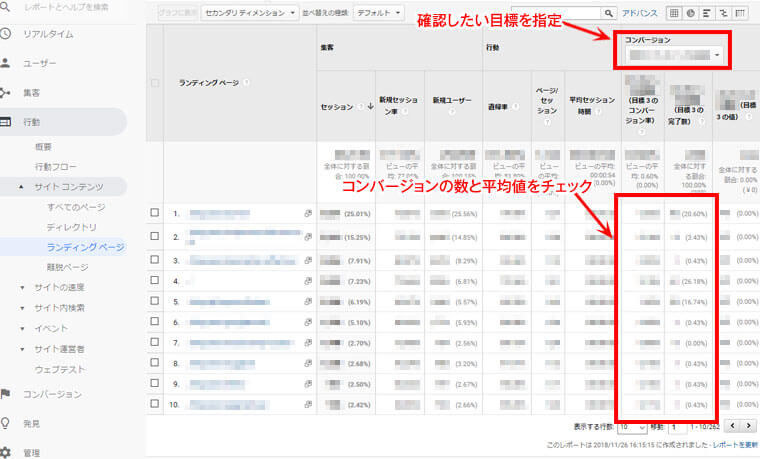Click help icon under 新規ユーザー header
760x459 pixels.
pos(451,112)
